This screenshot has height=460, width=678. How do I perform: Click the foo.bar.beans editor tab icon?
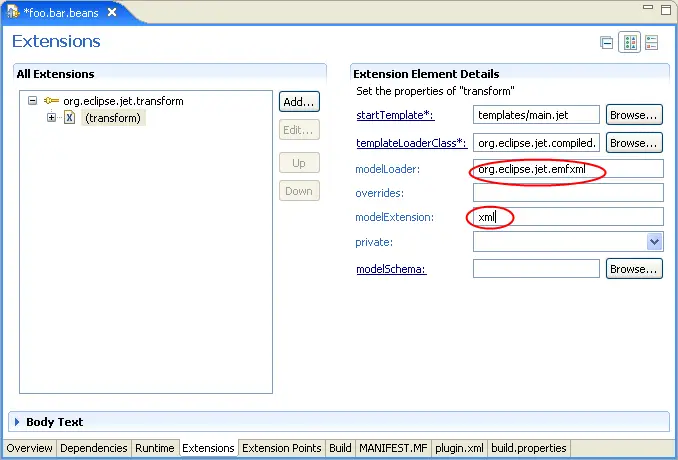(16, 13)
